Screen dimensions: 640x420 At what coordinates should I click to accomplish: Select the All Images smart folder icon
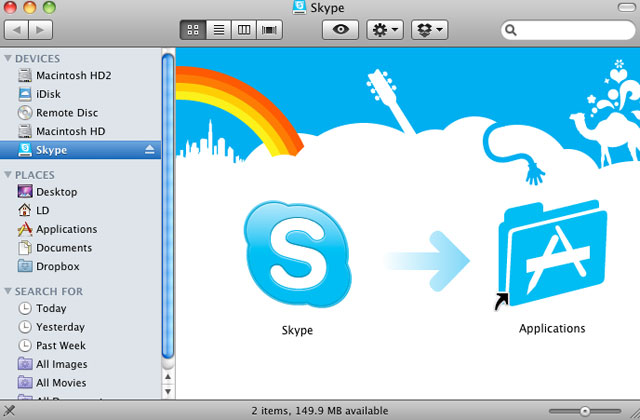[x=25, y=364]
